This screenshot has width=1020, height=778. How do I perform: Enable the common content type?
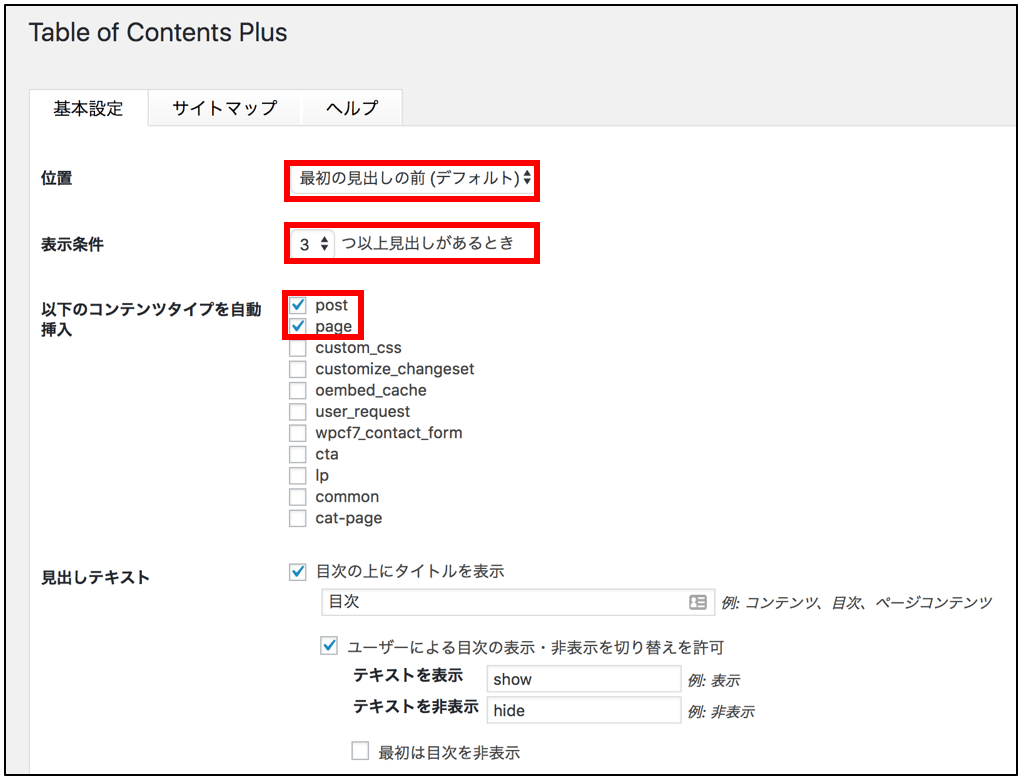pyautogui.click(x=298, y=497)
